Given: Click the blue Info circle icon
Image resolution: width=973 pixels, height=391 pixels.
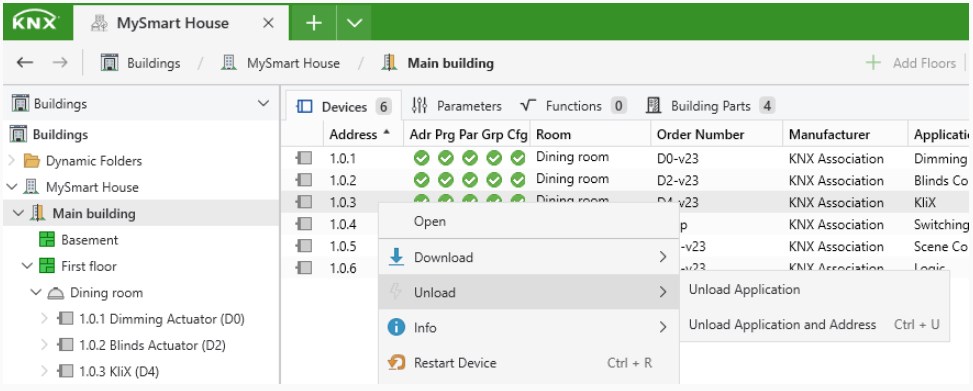Looking at the screenshot, I should 396,327.
